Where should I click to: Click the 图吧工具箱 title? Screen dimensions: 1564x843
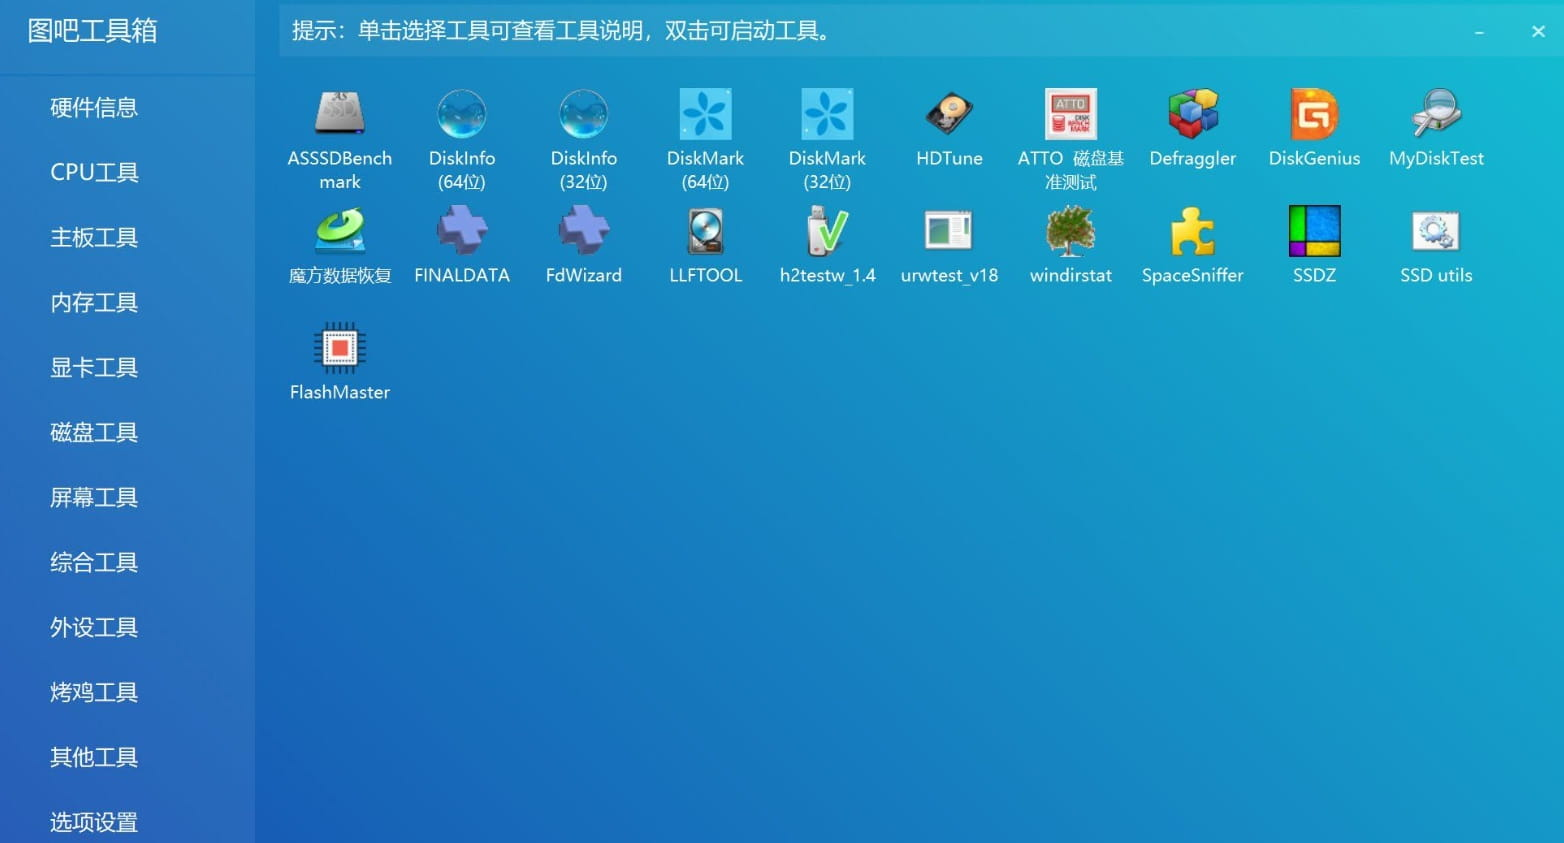click(x=92, y=31)
